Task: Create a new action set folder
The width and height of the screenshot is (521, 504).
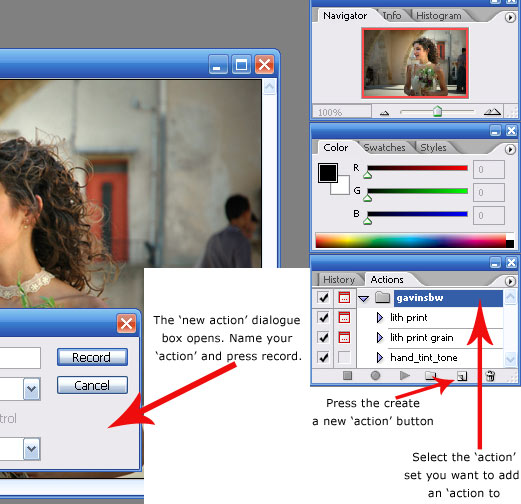Action: 431,376
